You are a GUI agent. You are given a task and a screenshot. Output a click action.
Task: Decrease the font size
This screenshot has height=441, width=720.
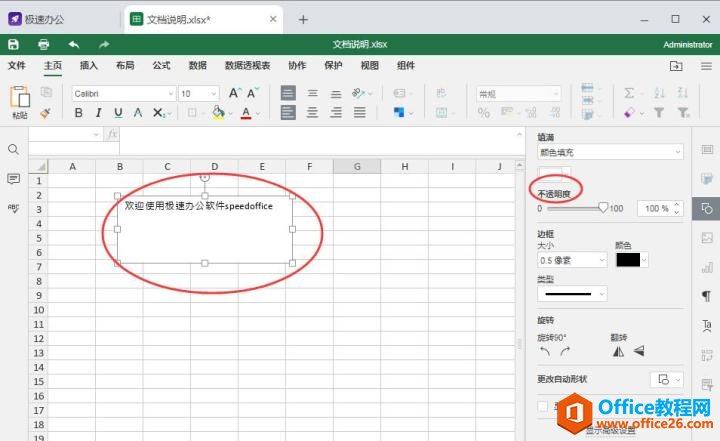click(x=253, y=93)
